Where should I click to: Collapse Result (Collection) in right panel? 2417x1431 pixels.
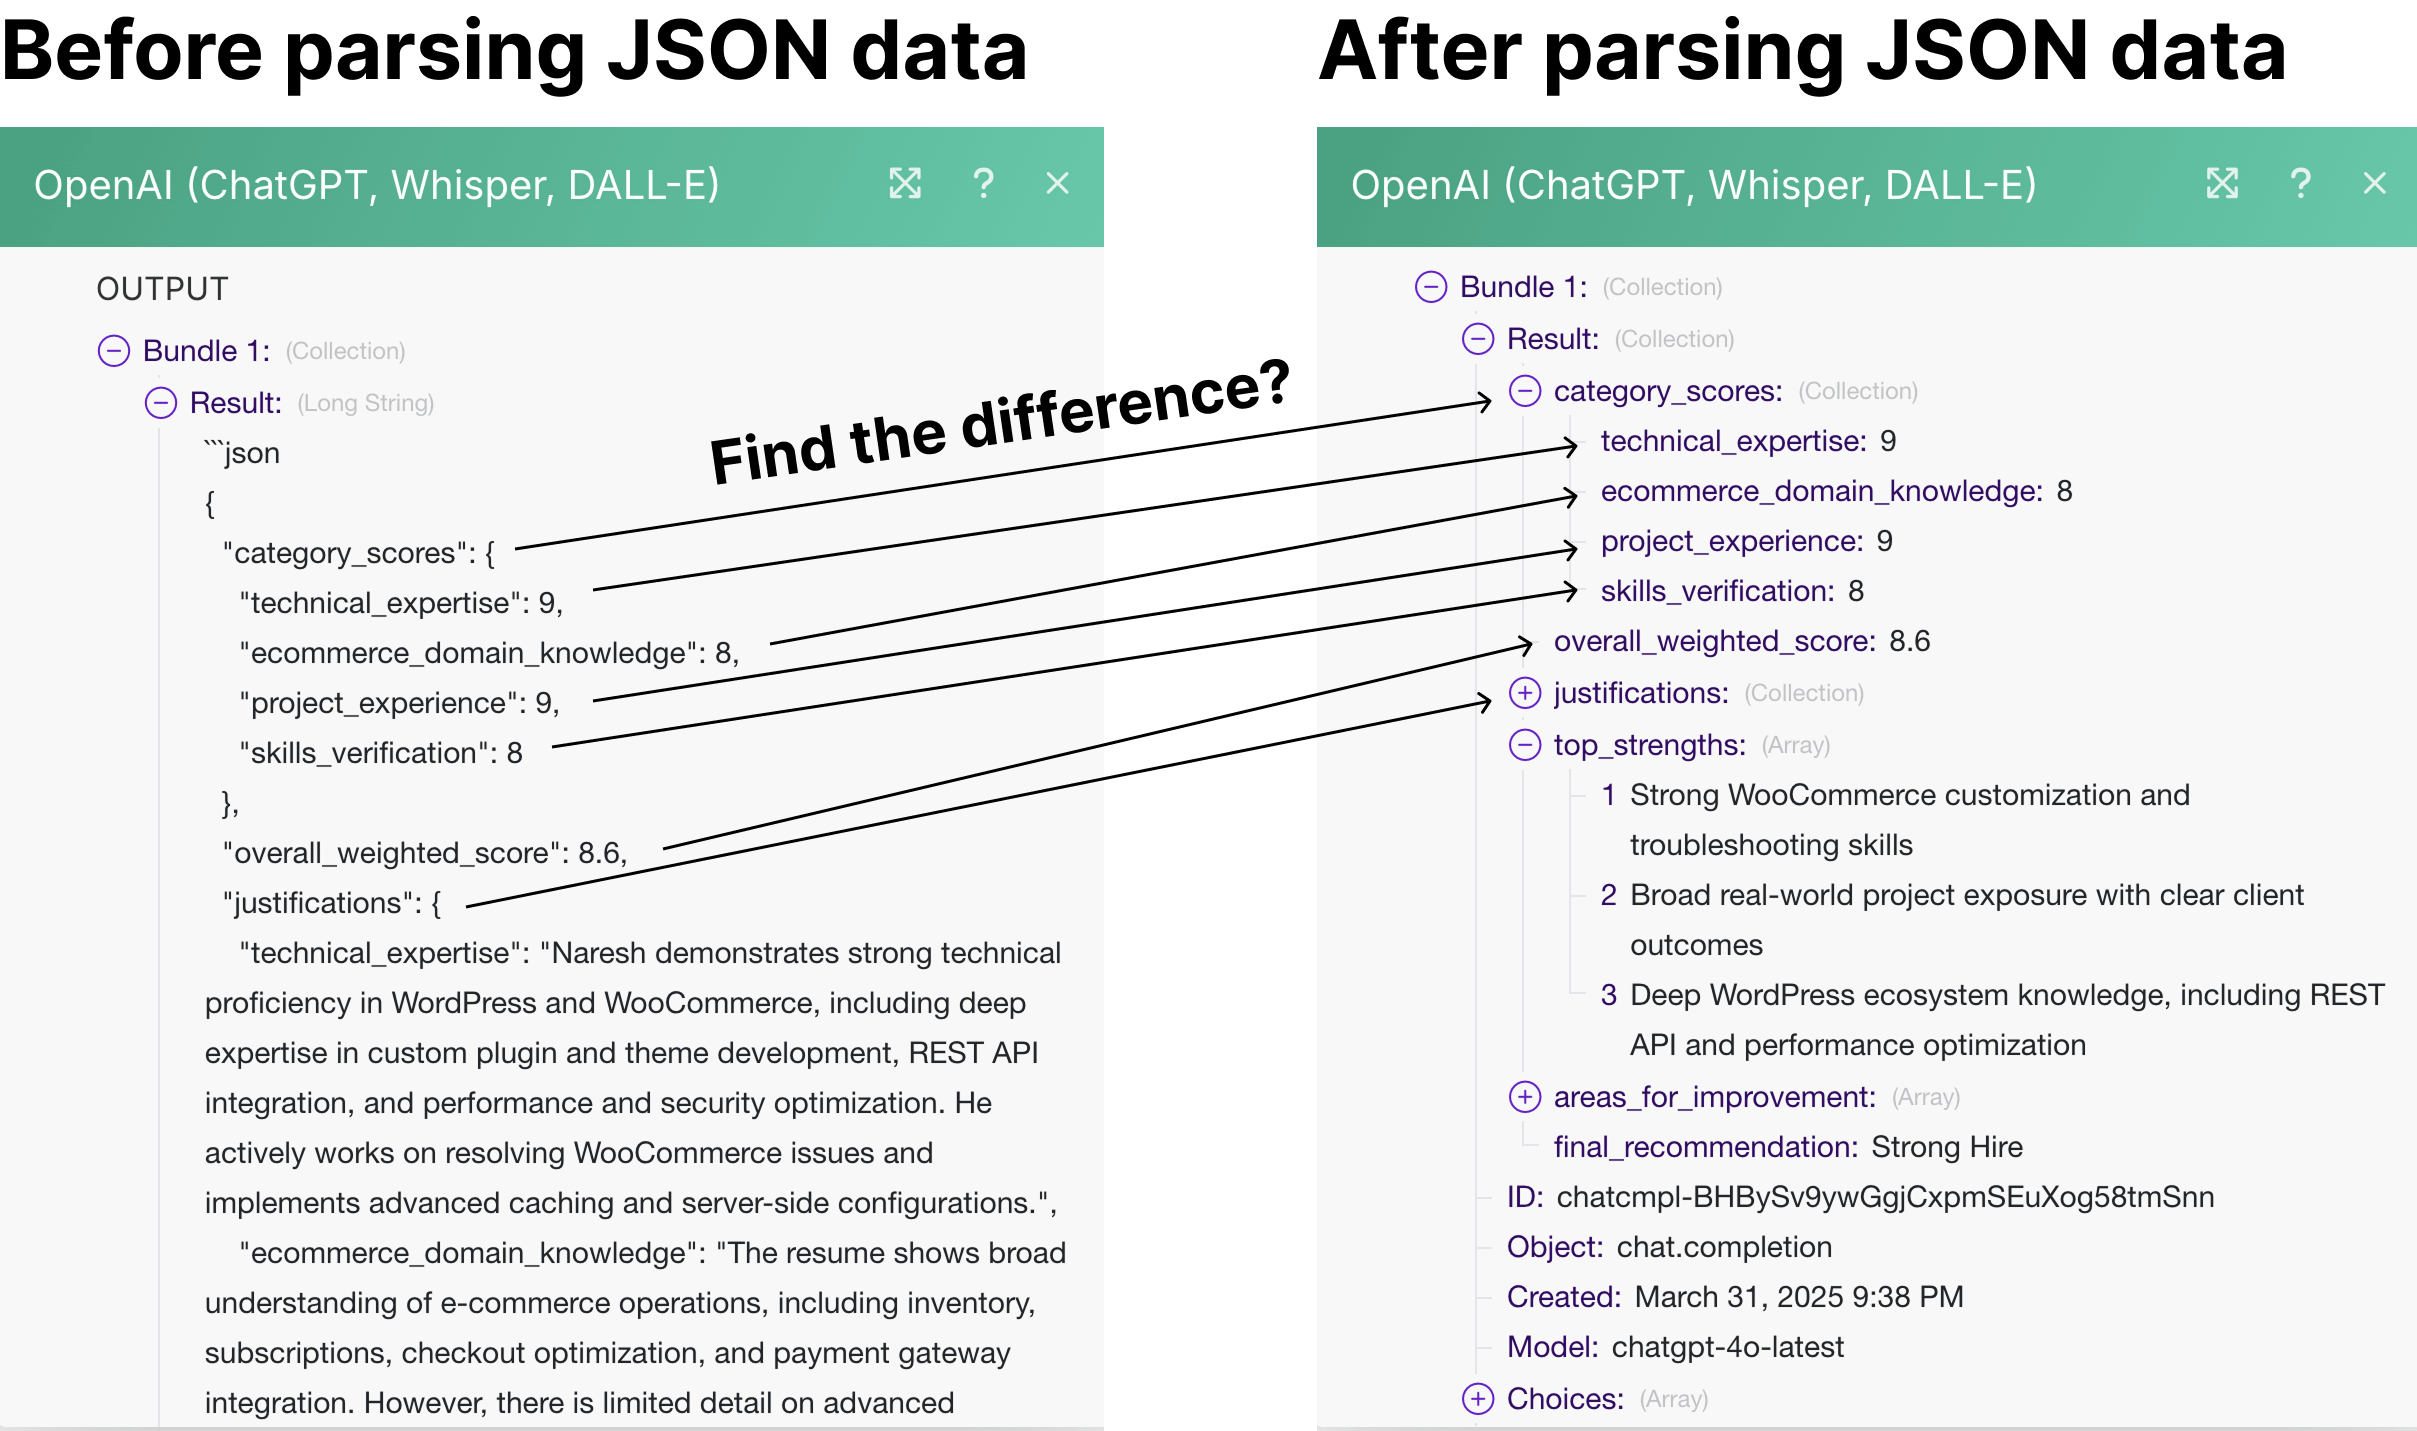1478,339
